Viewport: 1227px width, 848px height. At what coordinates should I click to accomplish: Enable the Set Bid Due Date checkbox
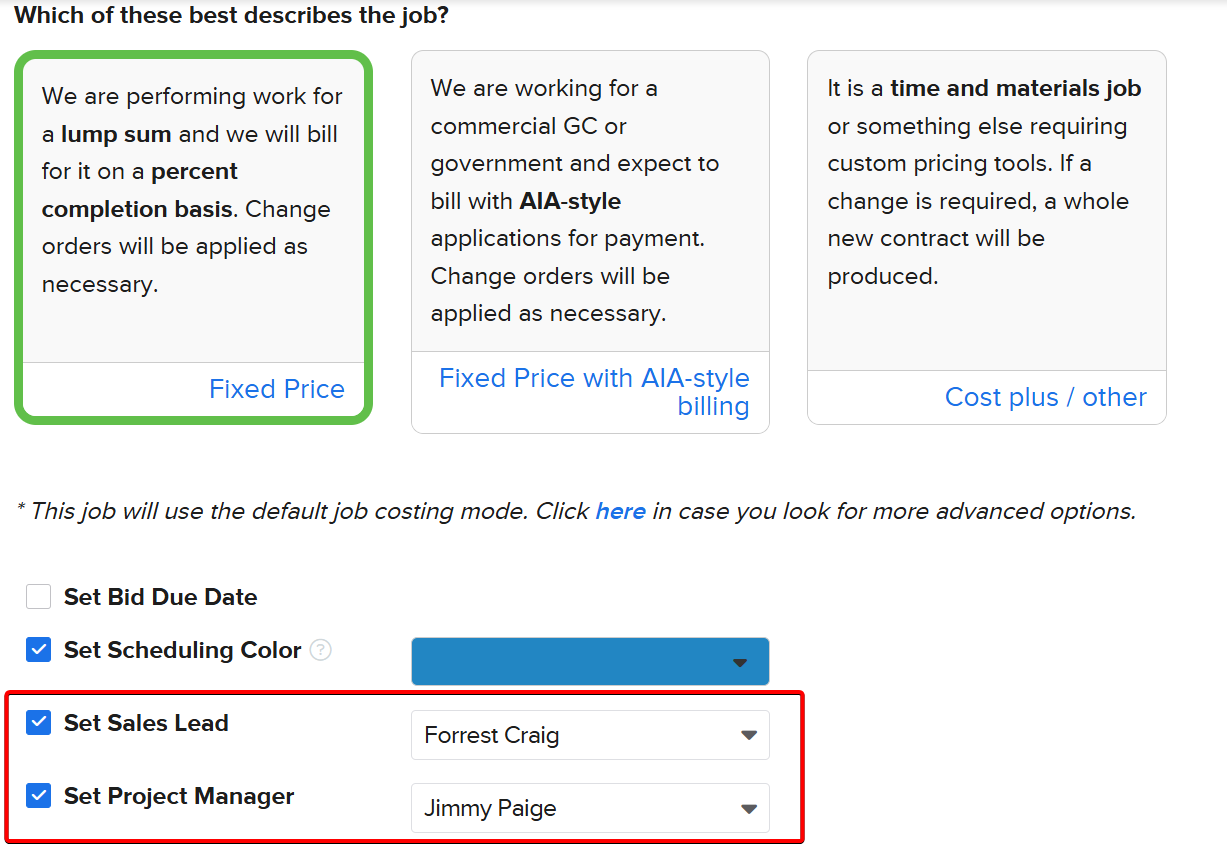click(x=38, y=597)
